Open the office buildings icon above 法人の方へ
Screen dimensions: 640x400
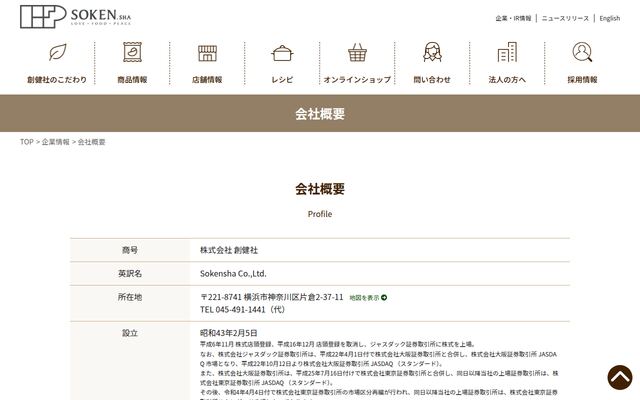[x=507, y=52]
